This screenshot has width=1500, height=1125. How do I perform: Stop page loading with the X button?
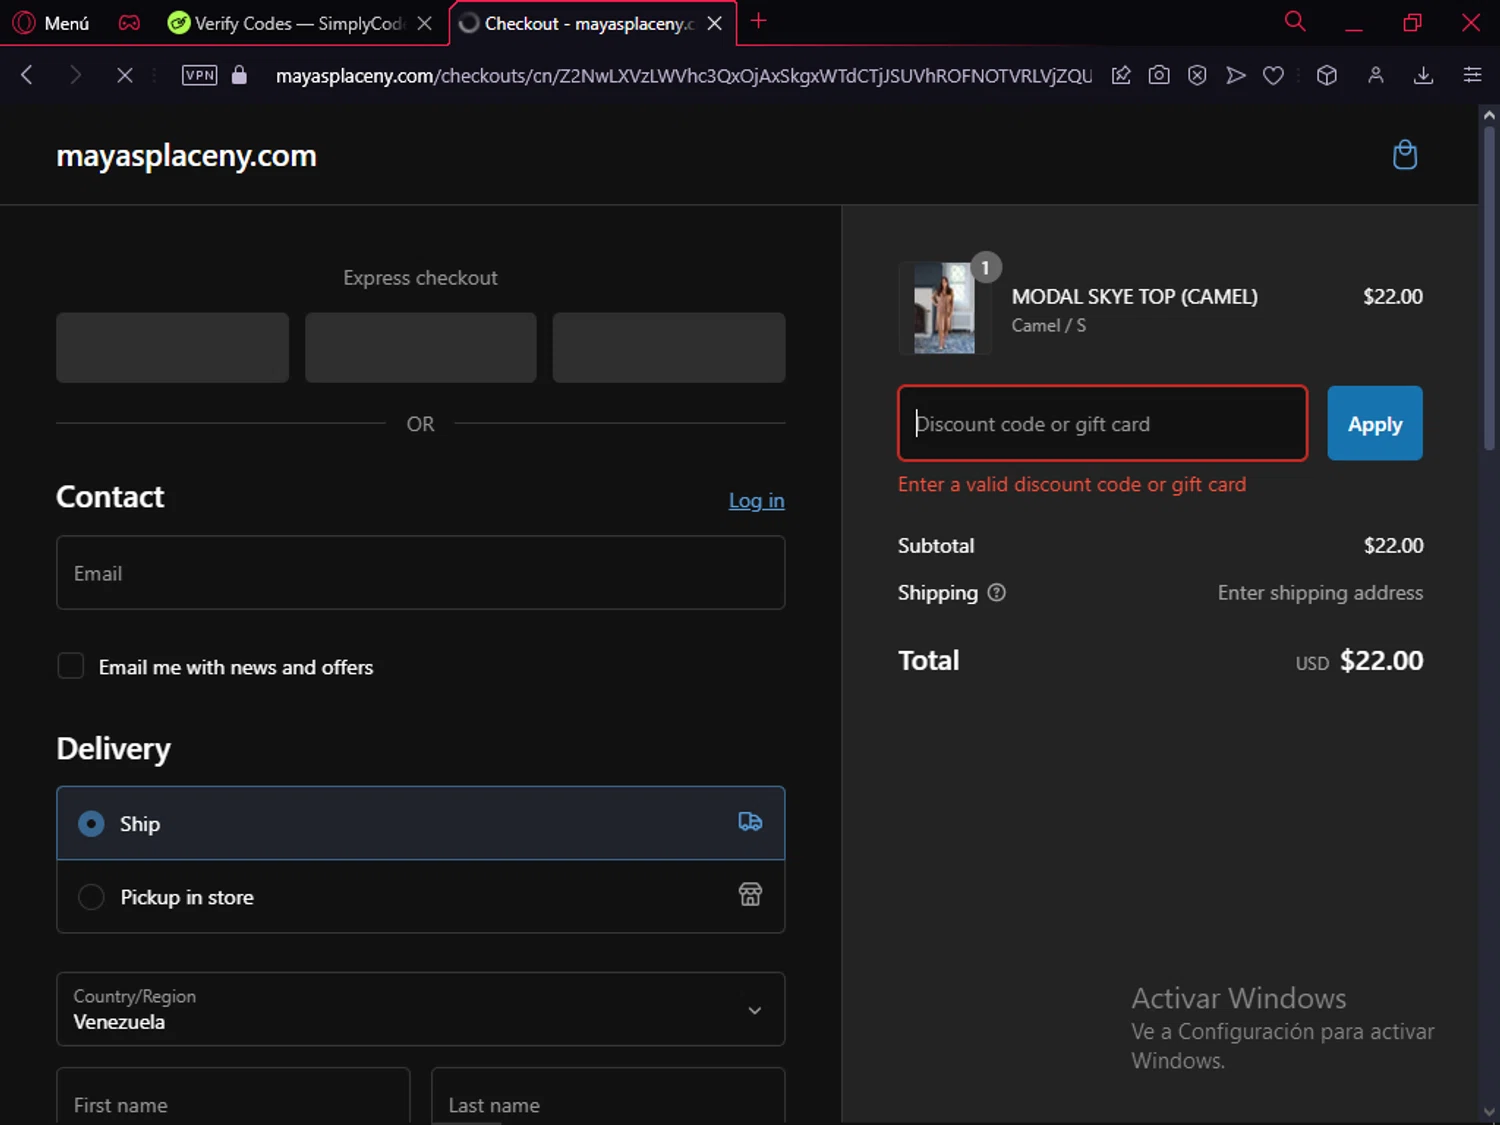(x=124, y=75)
